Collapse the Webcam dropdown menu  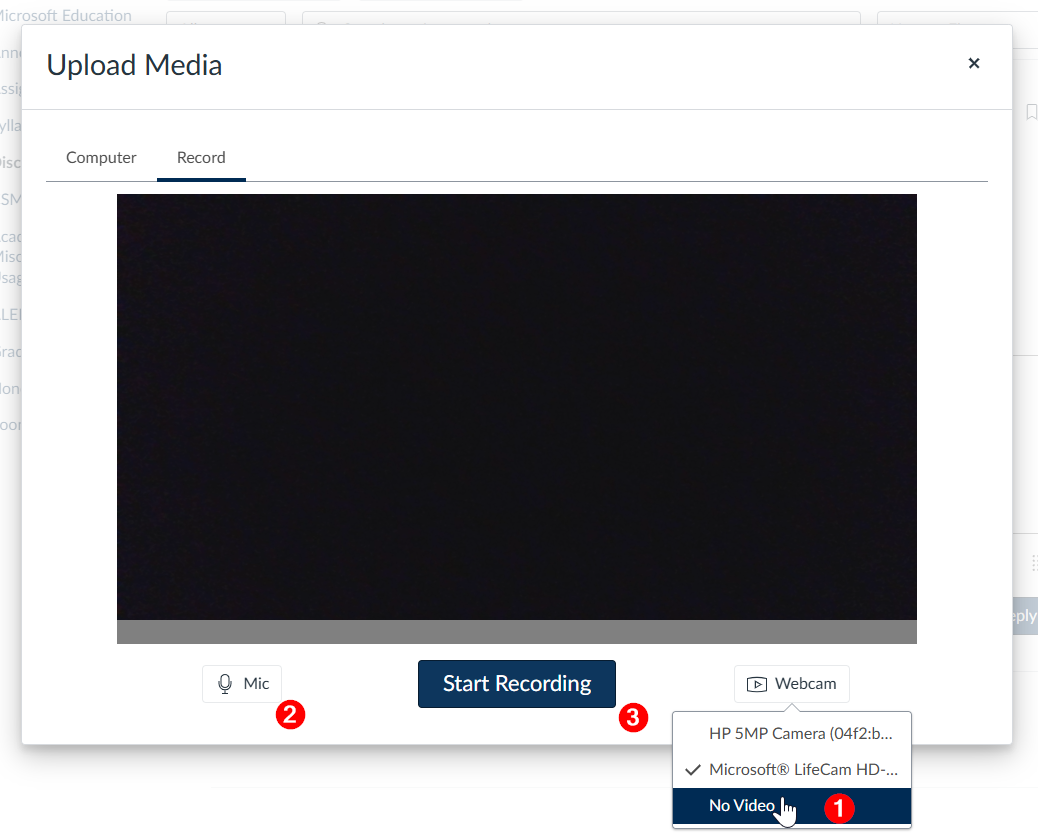792,684
